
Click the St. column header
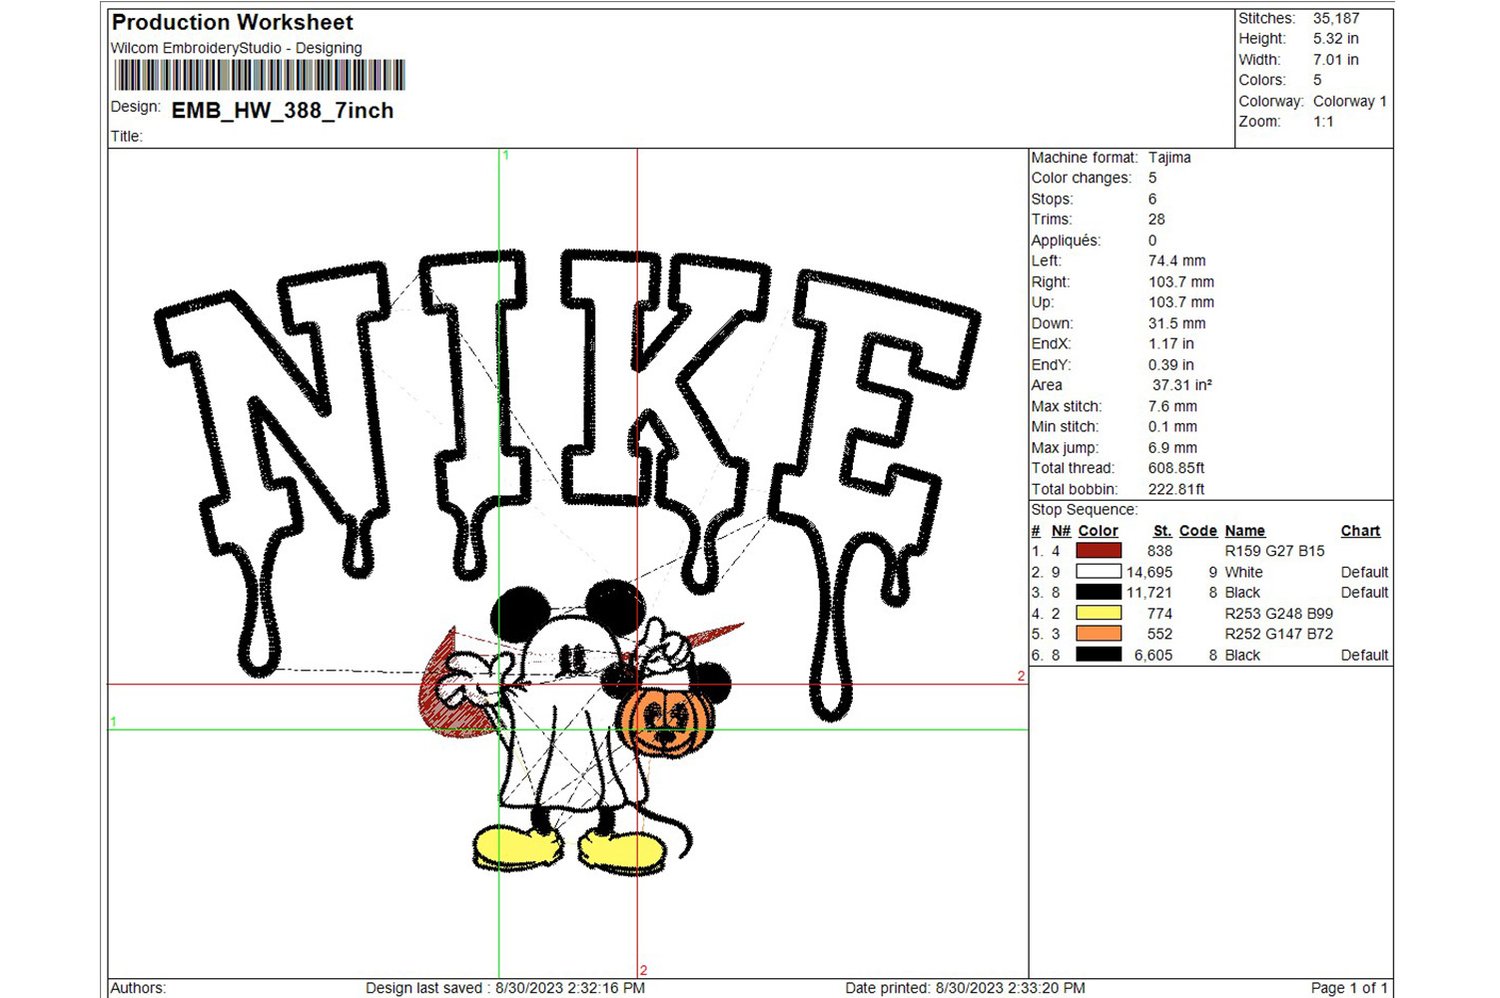pyautogui.click(x=1162, y=531)
